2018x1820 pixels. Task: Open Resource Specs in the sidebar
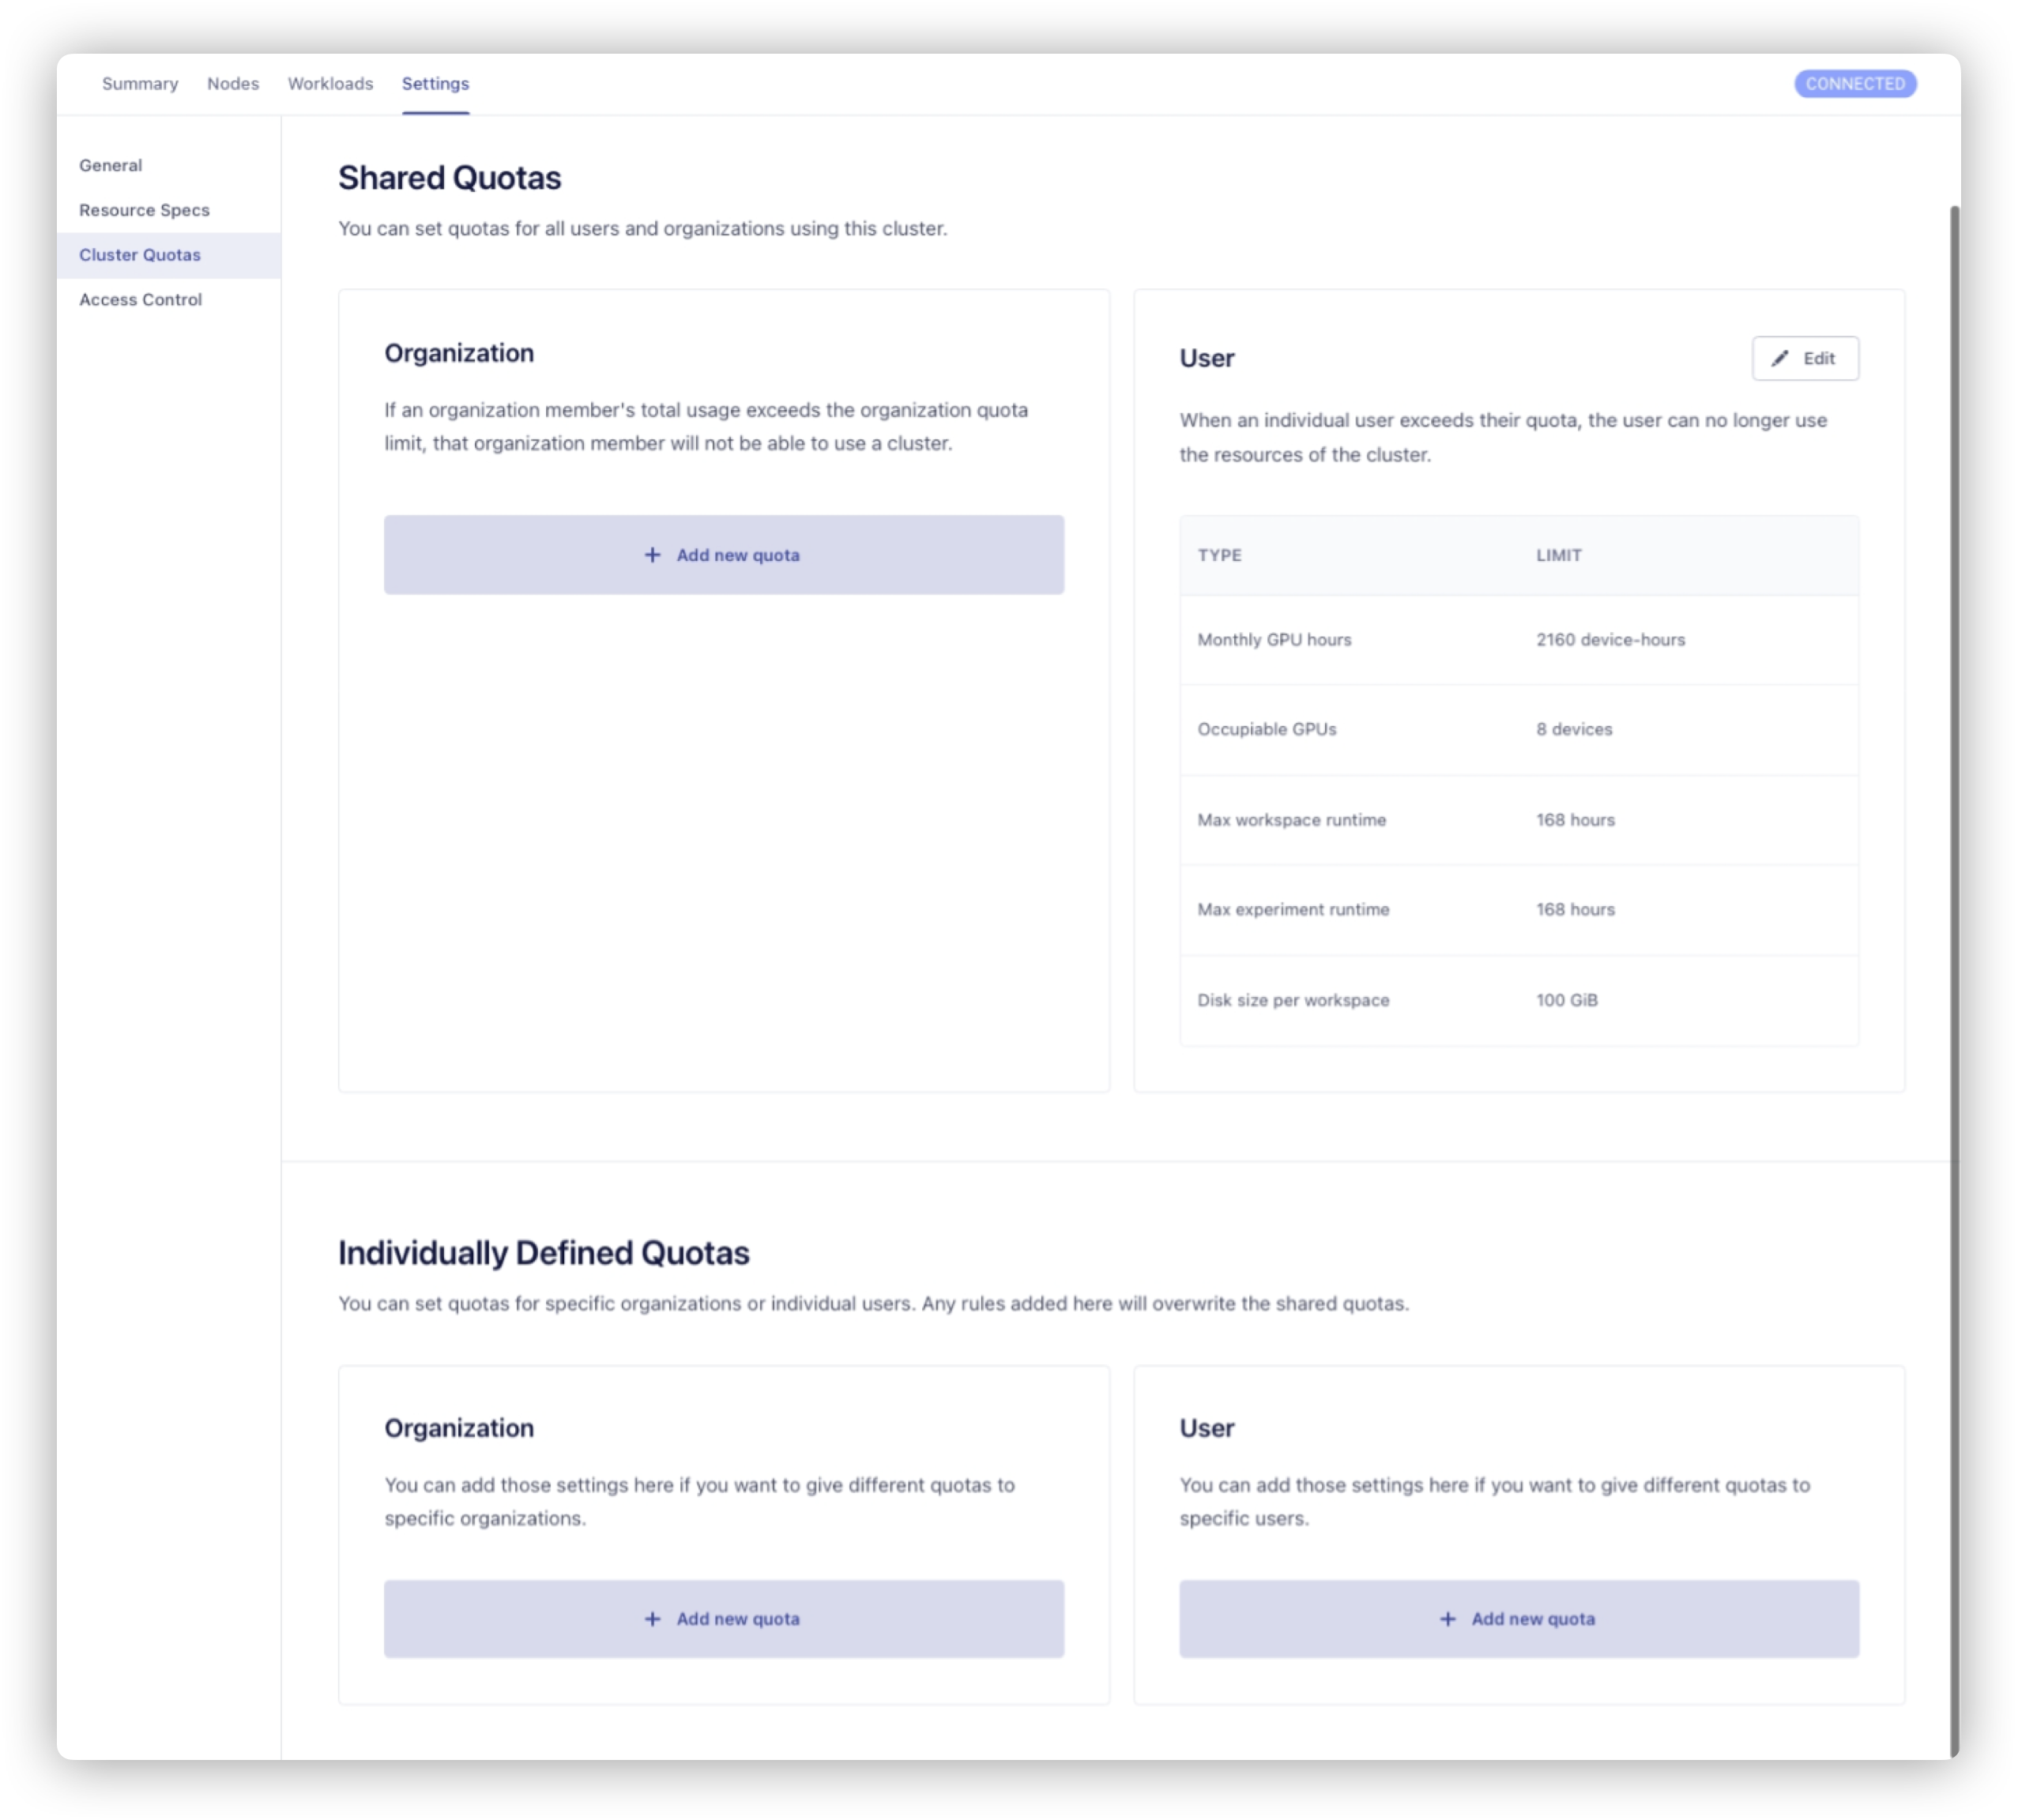[x=144, y=210]
